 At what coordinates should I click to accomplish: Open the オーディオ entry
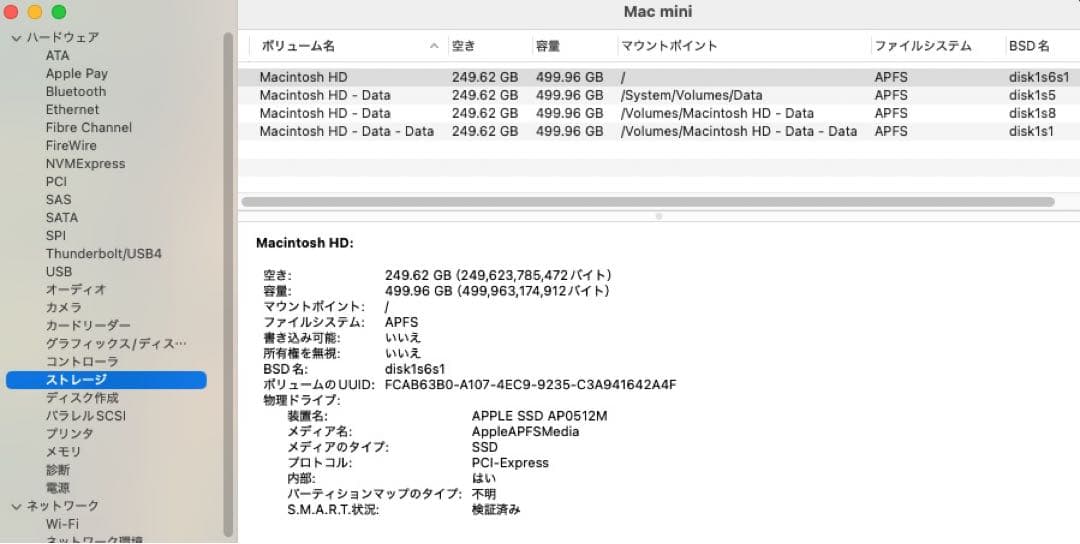click(76, 289)
